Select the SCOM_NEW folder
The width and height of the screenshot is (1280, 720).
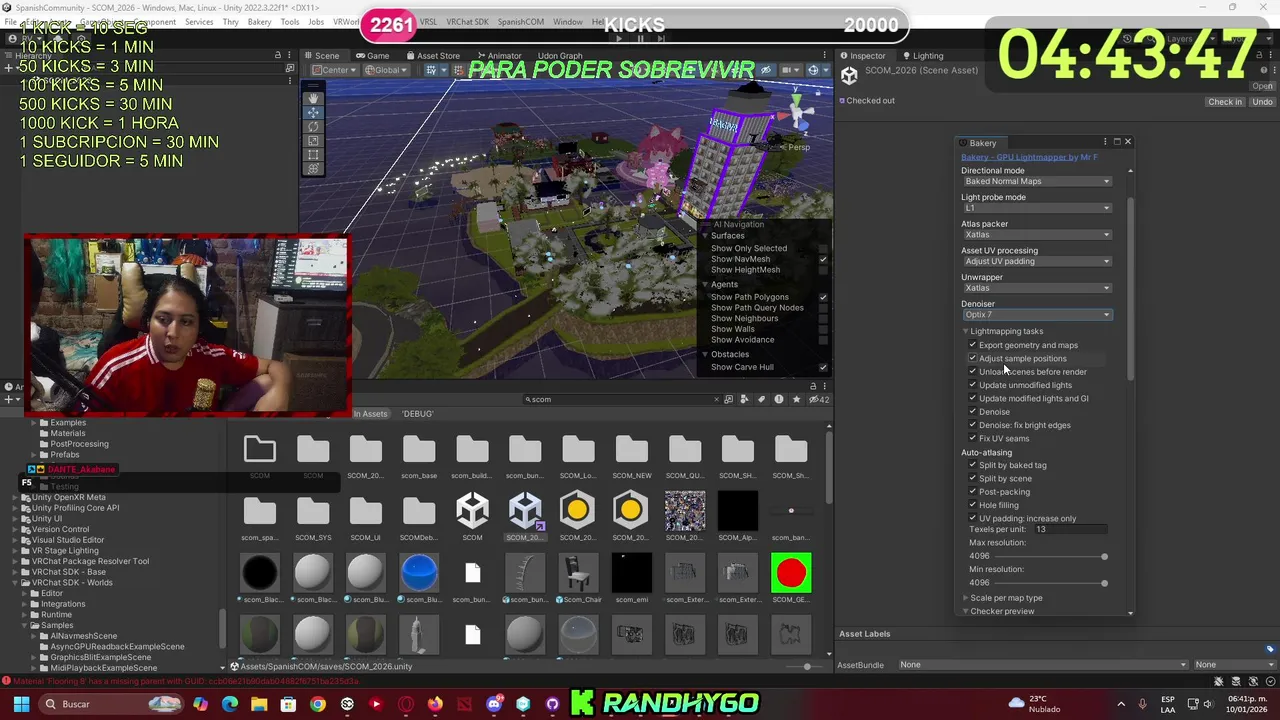click(631, 455)
